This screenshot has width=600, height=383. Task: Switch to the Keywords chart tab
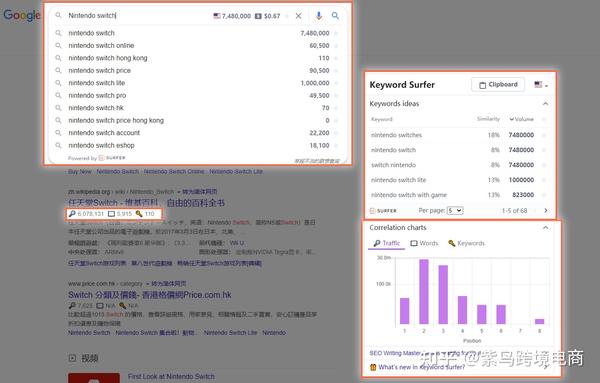pyautogui.click(x=466, y=243)
